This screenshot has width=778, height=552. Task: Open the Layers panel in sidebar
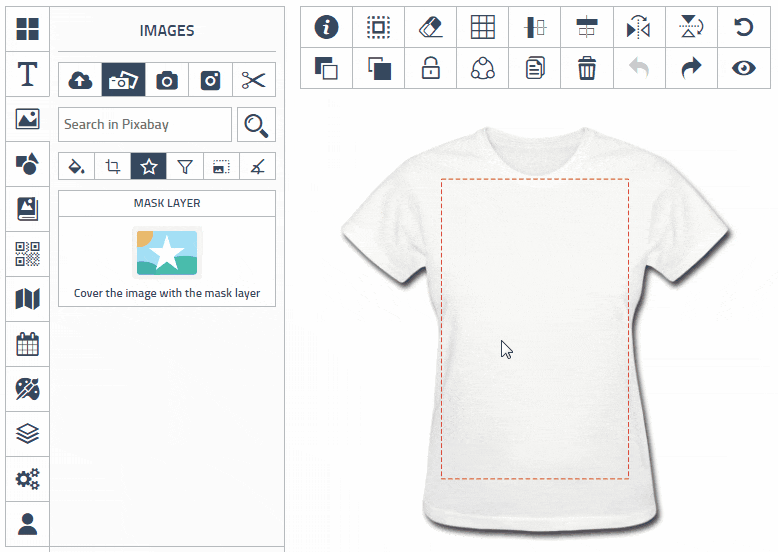click(27, 434)
